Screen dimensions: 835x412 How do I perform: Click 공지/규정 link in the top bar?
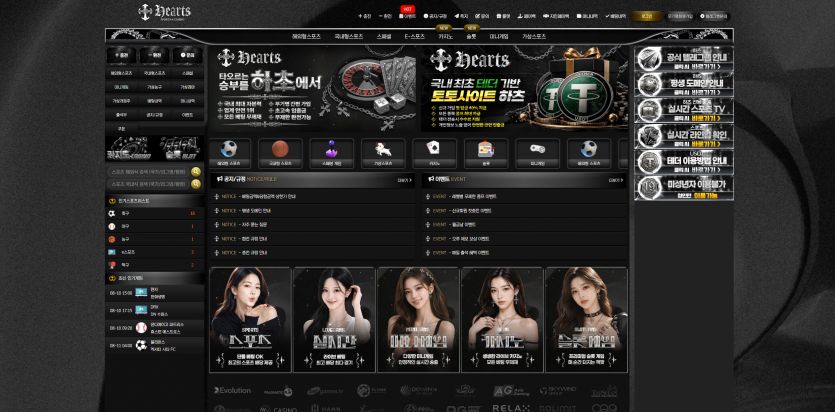tap(435, 16)
